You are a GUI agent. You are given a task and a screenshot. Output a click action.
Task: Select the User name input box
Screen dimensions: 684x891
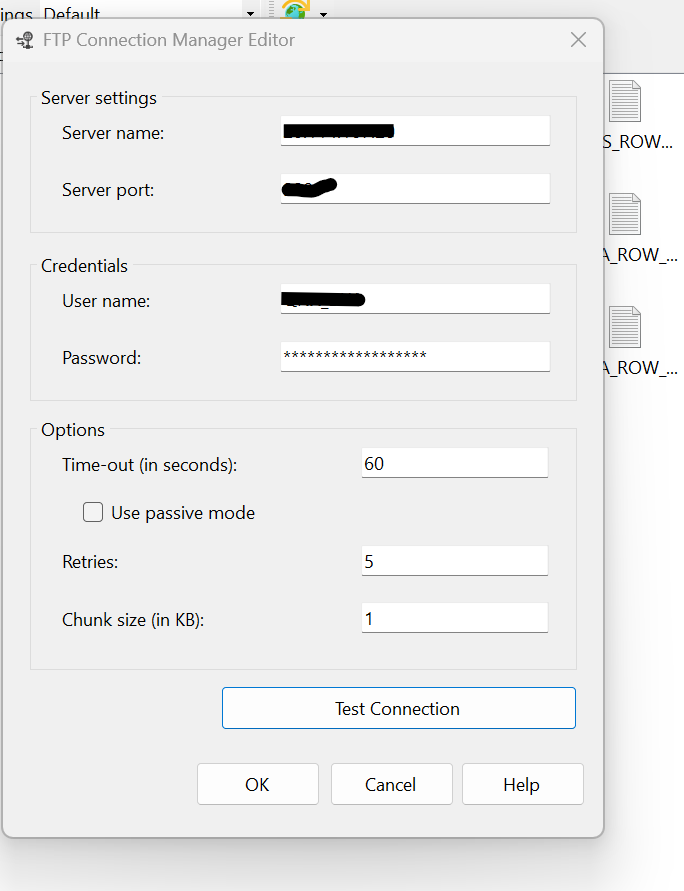[415, 299]
